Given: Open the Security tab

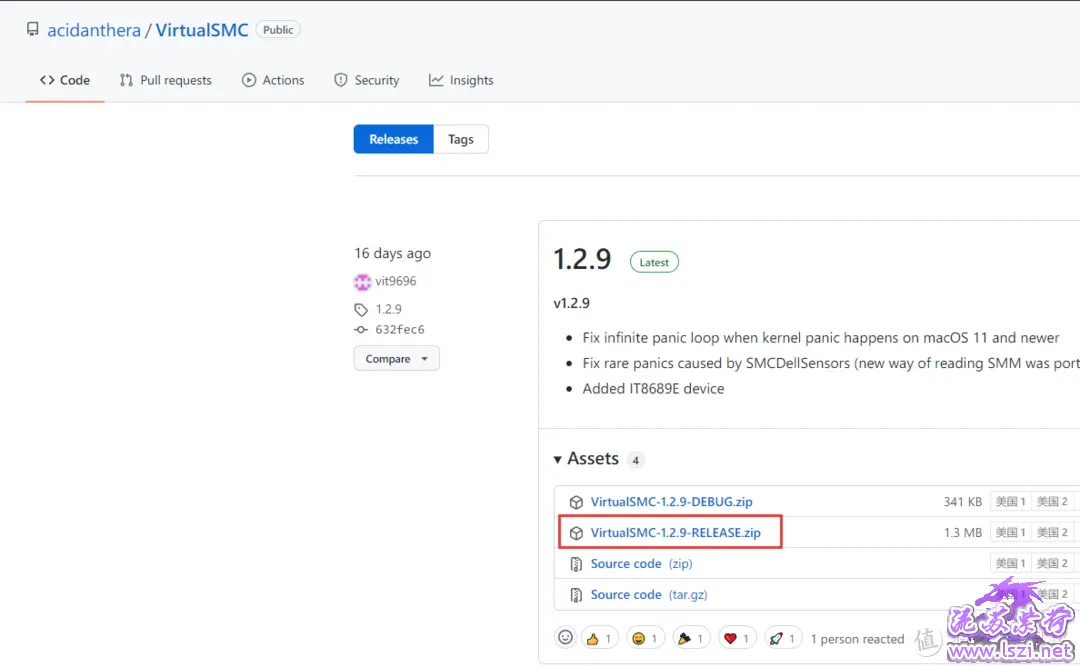Looking at the screenshot, I should tap(366, 80).
